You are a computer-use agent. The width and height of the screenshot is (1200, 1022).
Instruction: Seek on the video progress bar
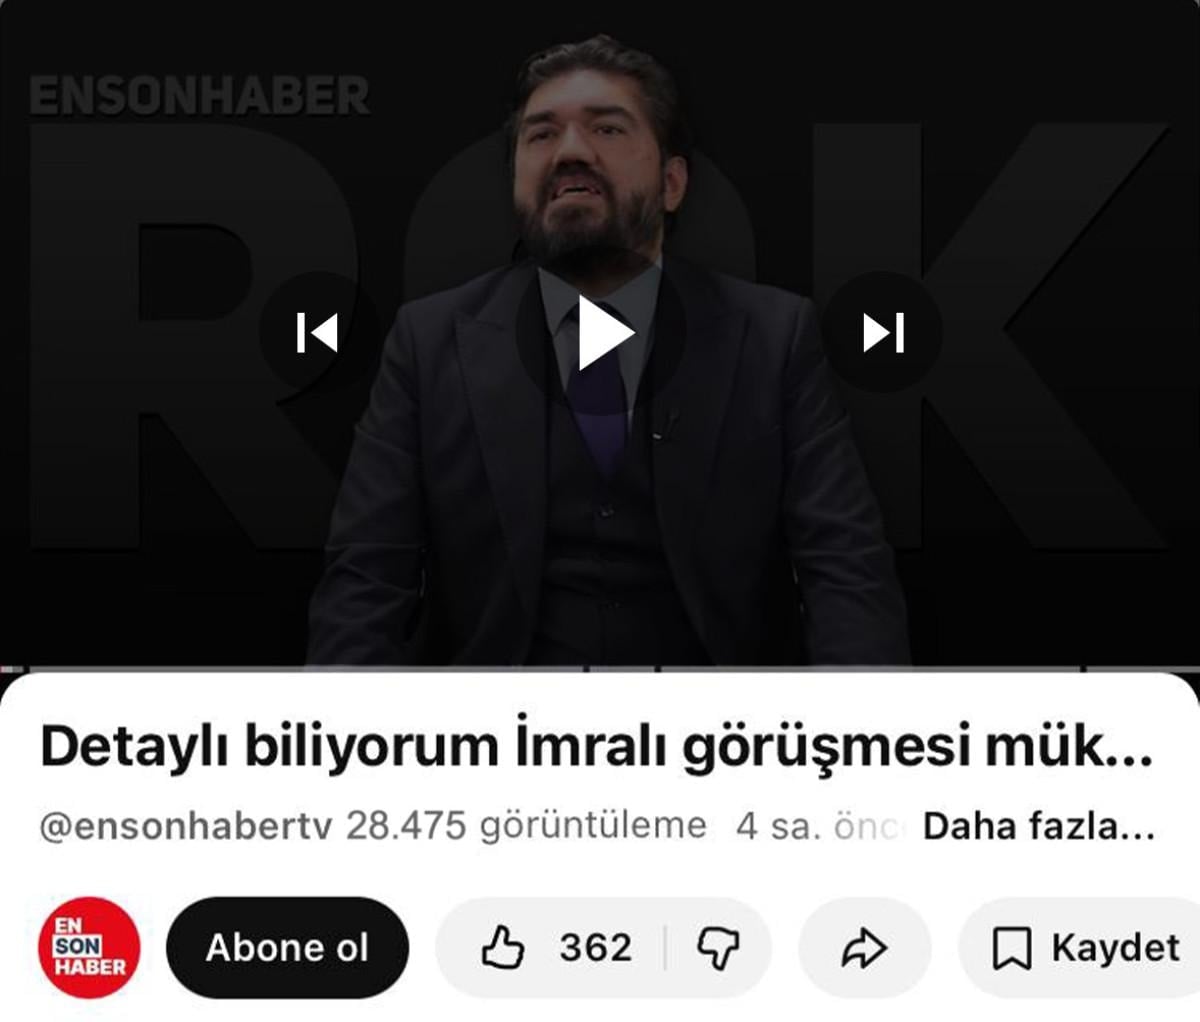point(600,668)
